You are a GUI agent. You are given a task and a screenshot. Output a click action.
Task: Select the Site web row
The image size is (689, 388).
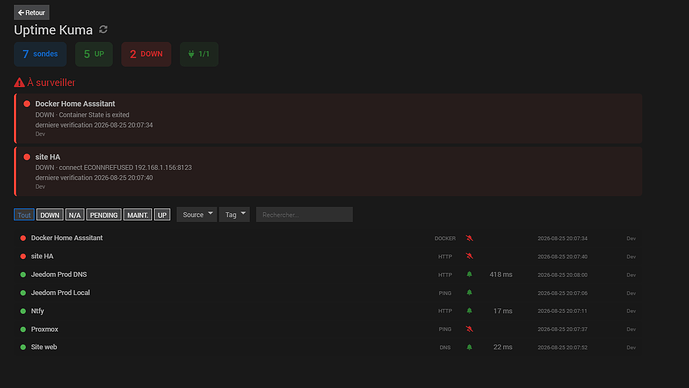pos(328,347)
